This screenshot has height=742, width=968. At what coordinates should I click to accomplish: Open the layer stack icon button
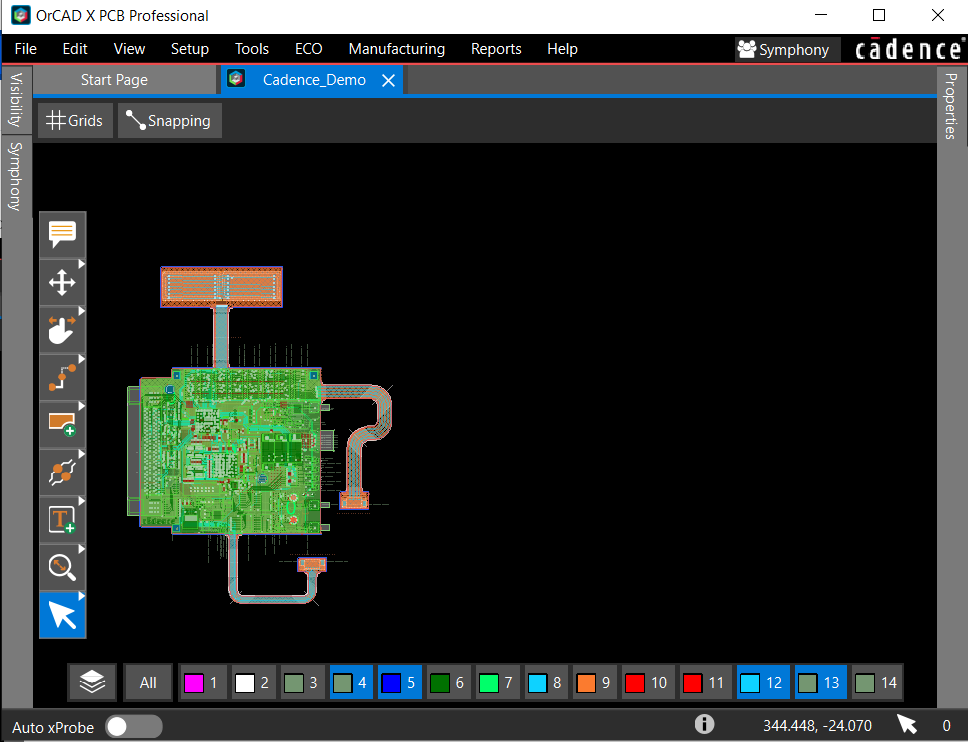[x=93, y=682]
